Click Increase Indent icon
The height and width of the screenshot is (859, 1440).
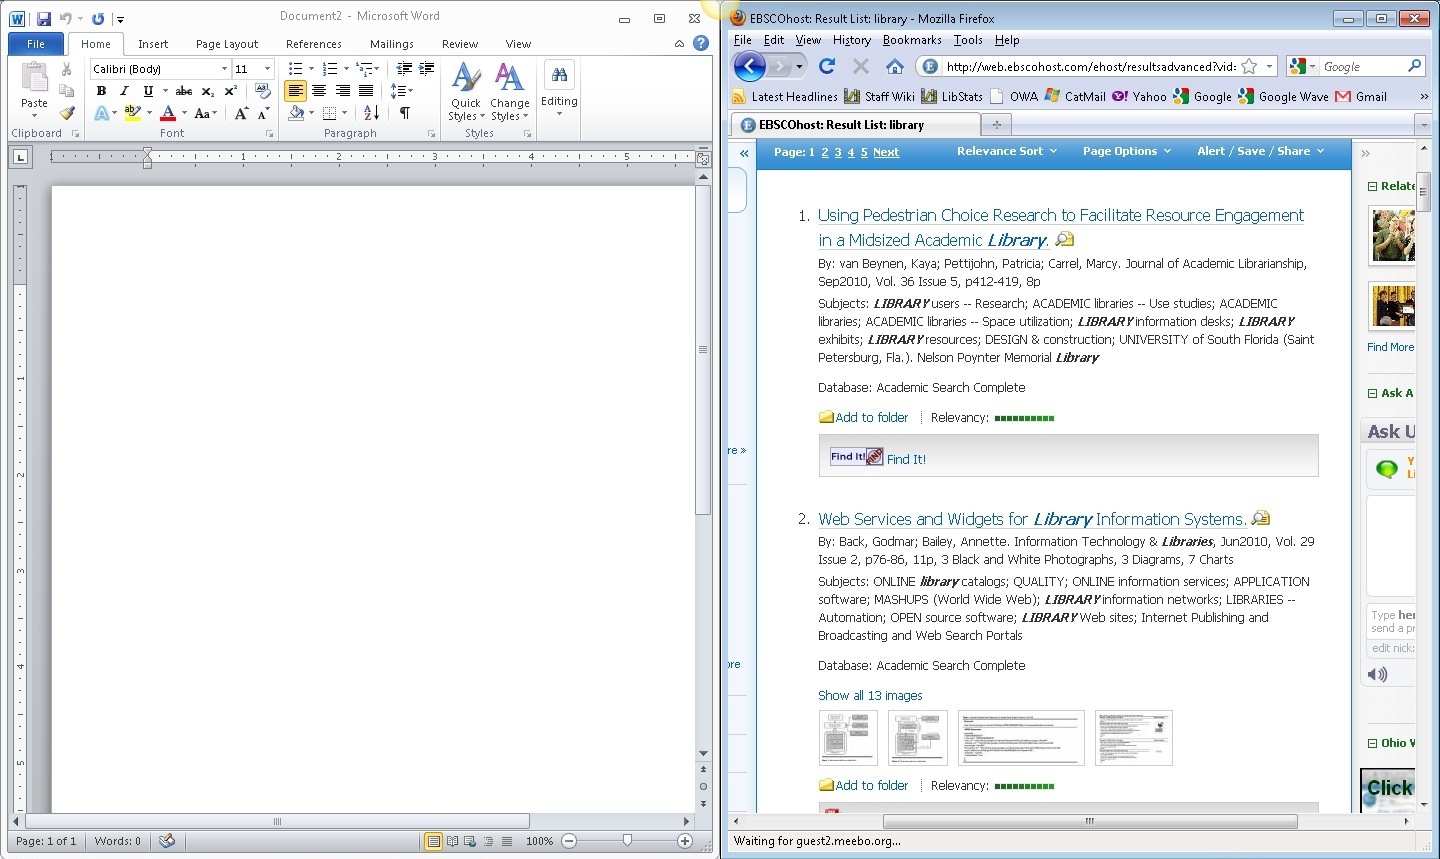[427, 69]
